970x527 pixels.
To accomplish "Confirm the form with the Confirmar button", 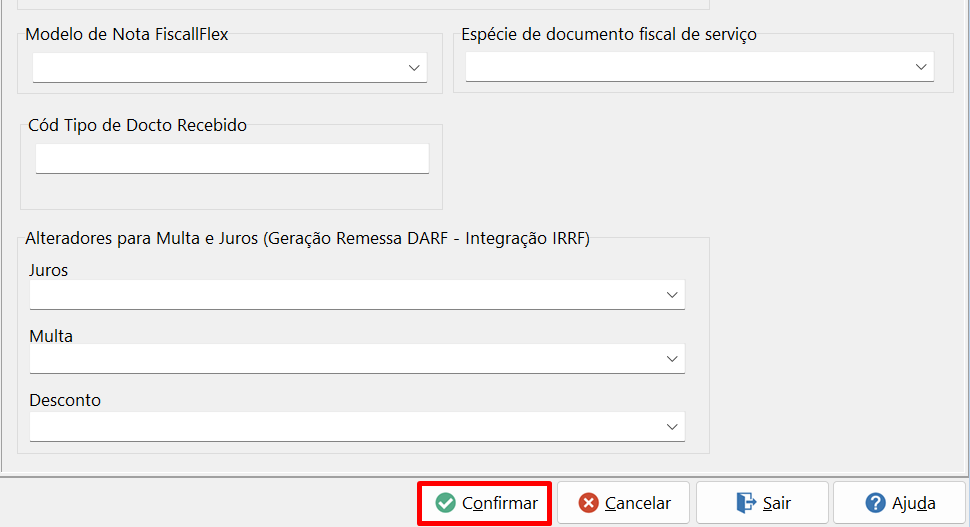I will (484, 503).
